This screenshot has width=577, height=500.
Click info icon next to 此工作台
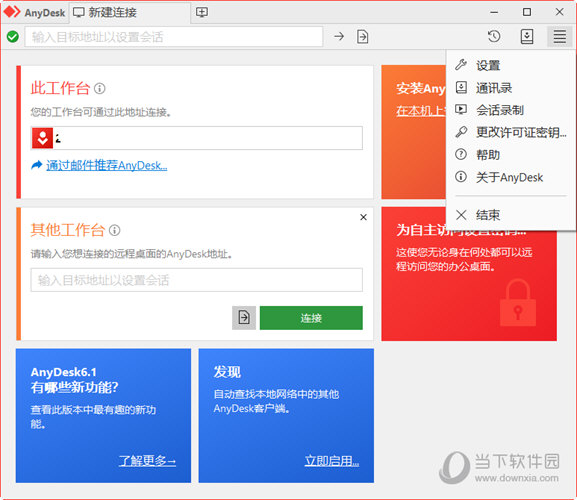click(x=99, y=88)
